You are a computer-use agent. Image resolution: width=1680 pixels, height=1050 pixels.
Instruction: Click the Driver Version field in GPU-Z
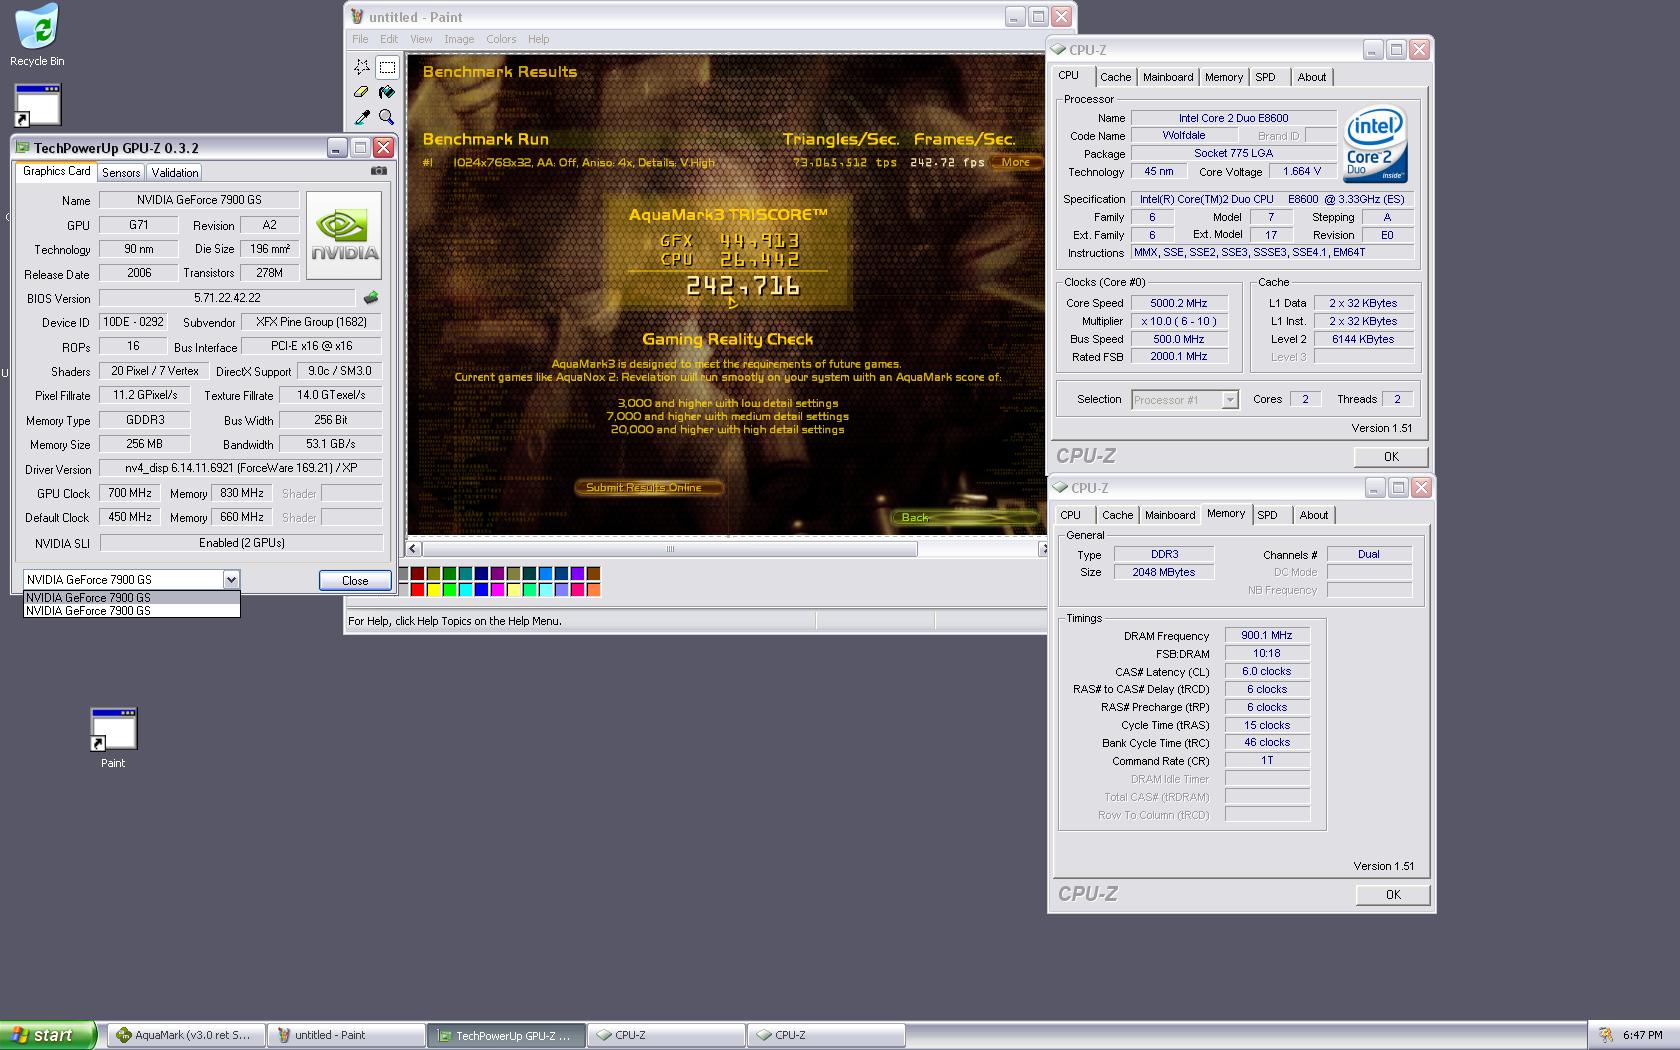point(241,468)
